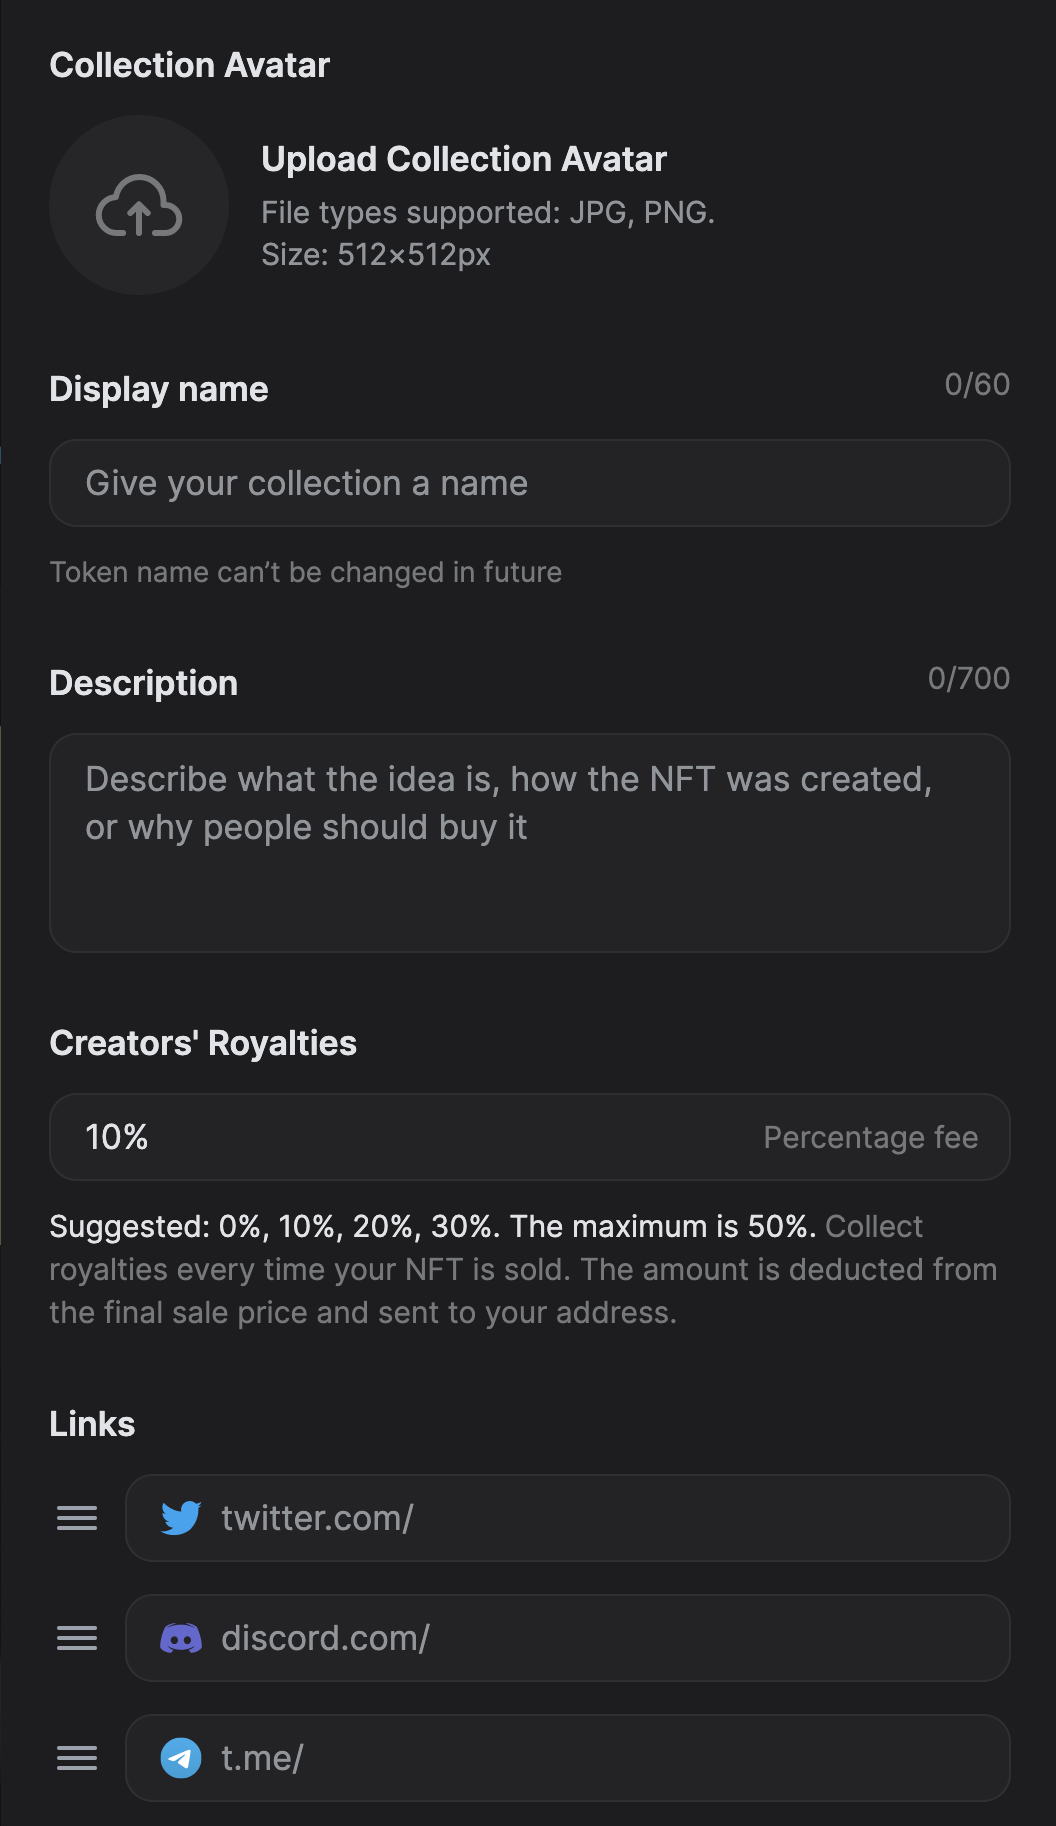Grab the drag handle beside Telegram link

(77, 1758)
